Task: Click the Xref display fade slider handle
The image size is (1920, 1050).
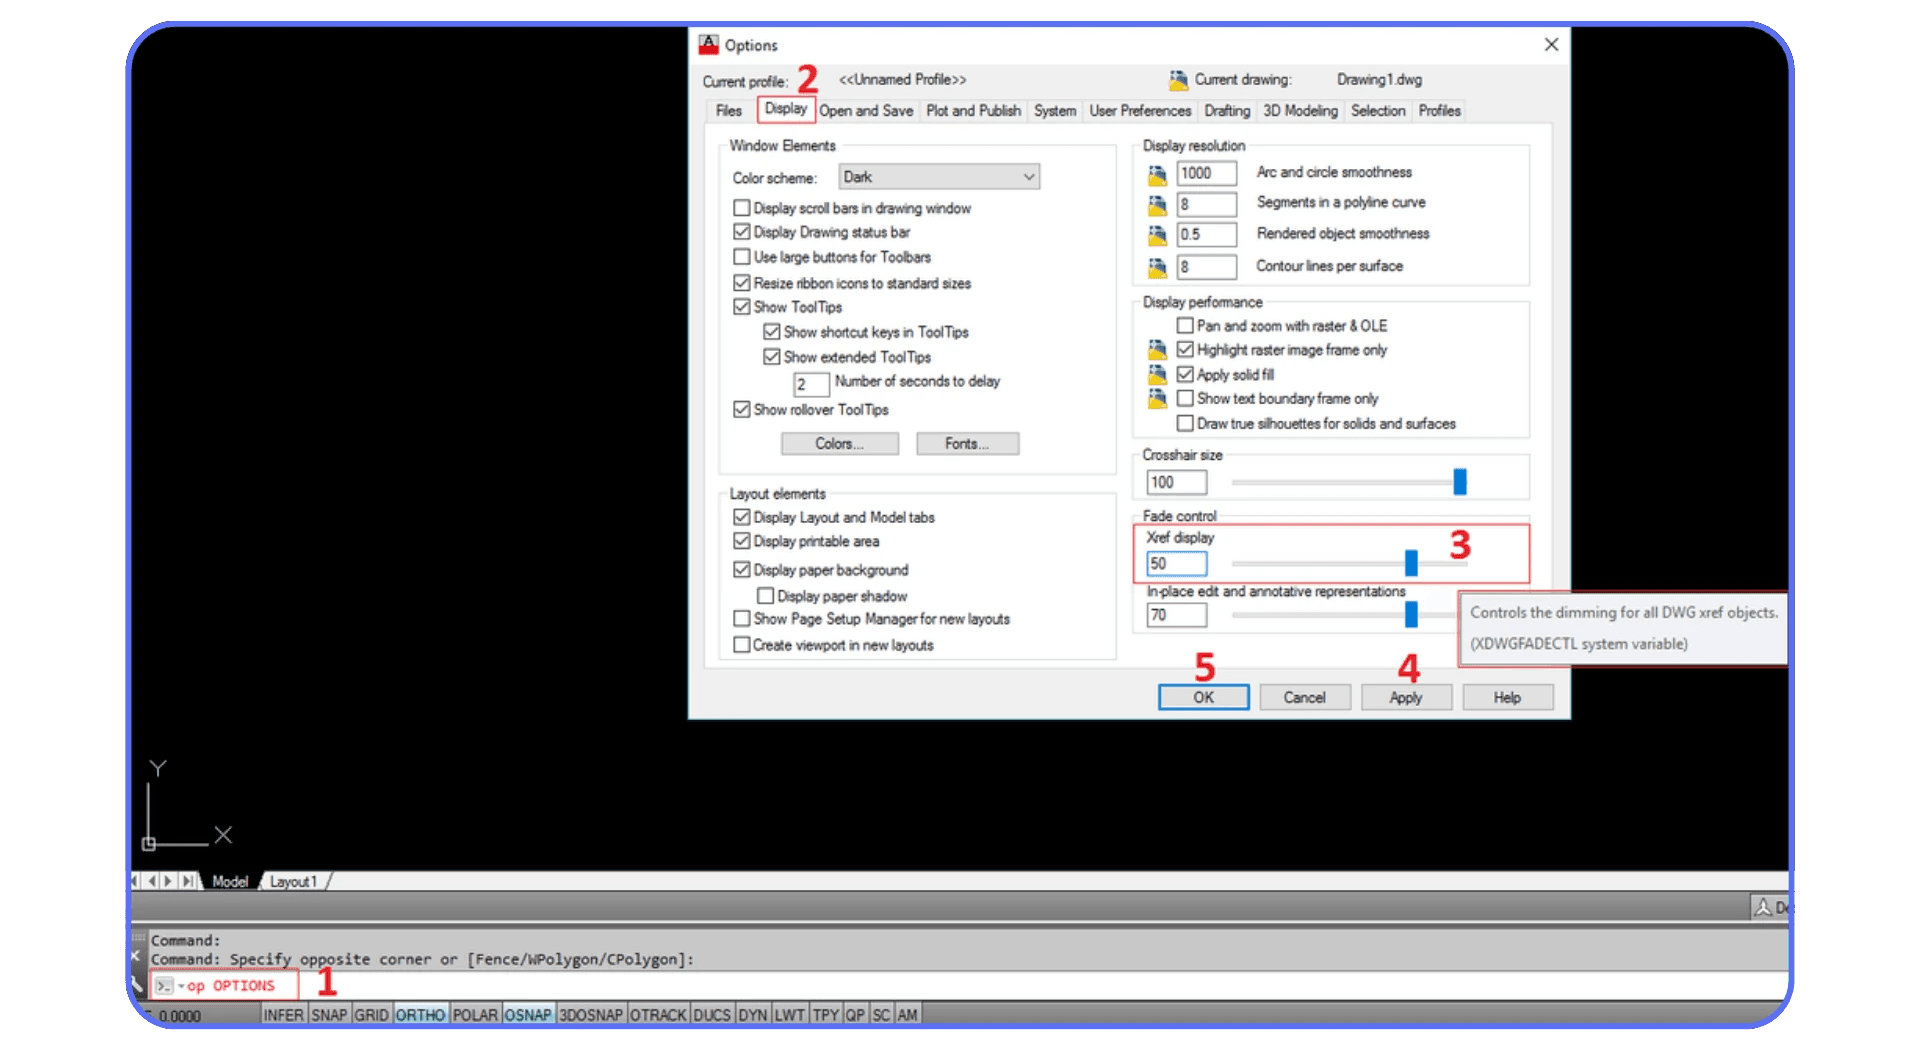Action: pyautogui.click(x=1411, y=563)
